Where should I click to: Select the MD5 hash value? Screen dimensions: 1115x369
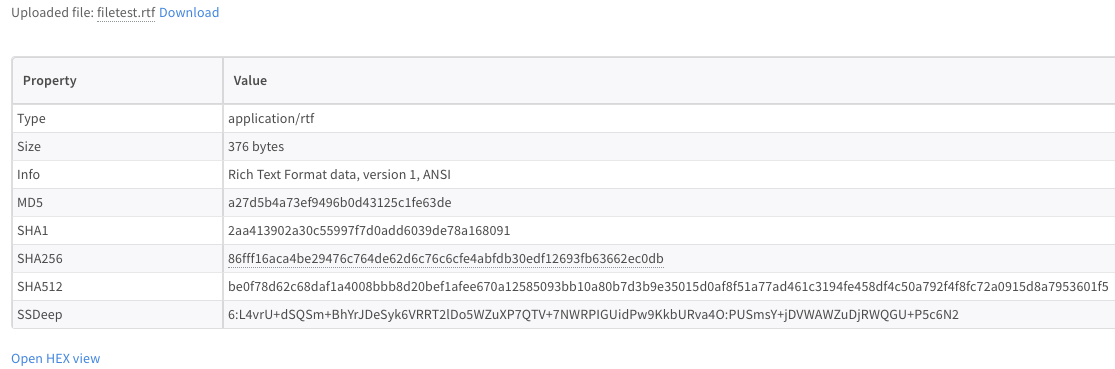point(340,203)
